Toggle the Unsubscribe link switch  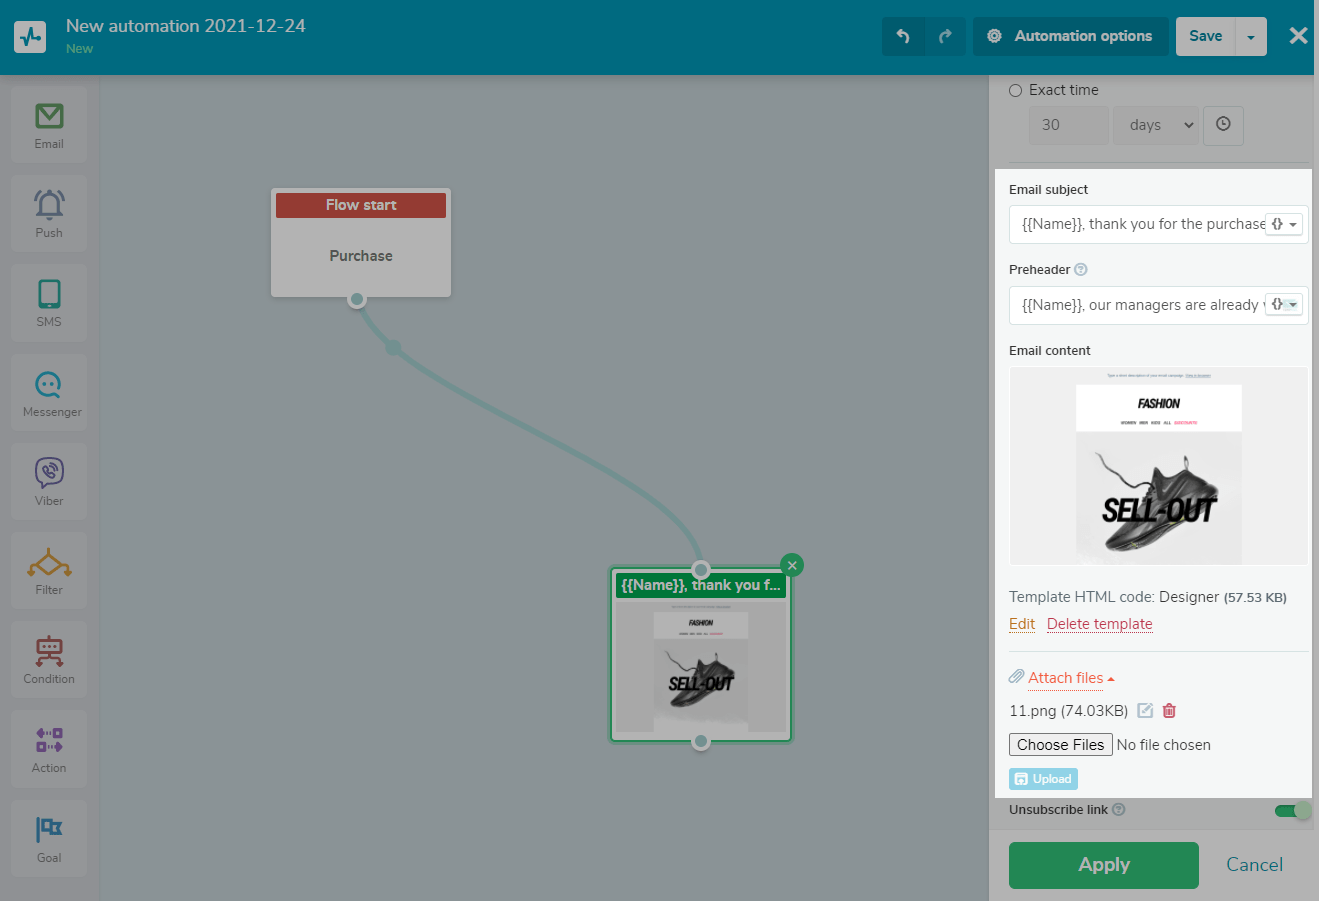click(1292, 810)
